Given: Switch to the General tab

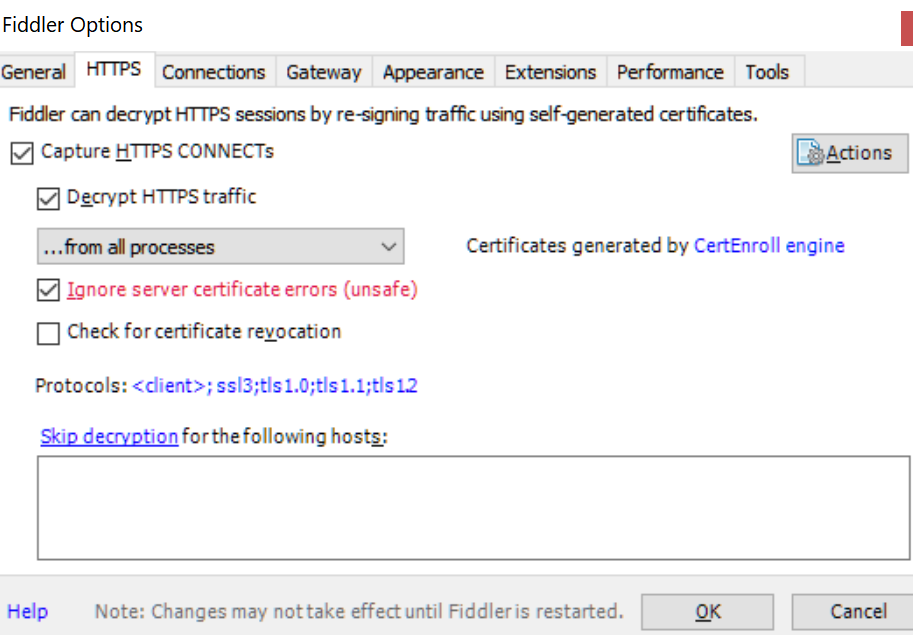Looking at the screenshot, I should pyautogui.click(x=34, y=72).
